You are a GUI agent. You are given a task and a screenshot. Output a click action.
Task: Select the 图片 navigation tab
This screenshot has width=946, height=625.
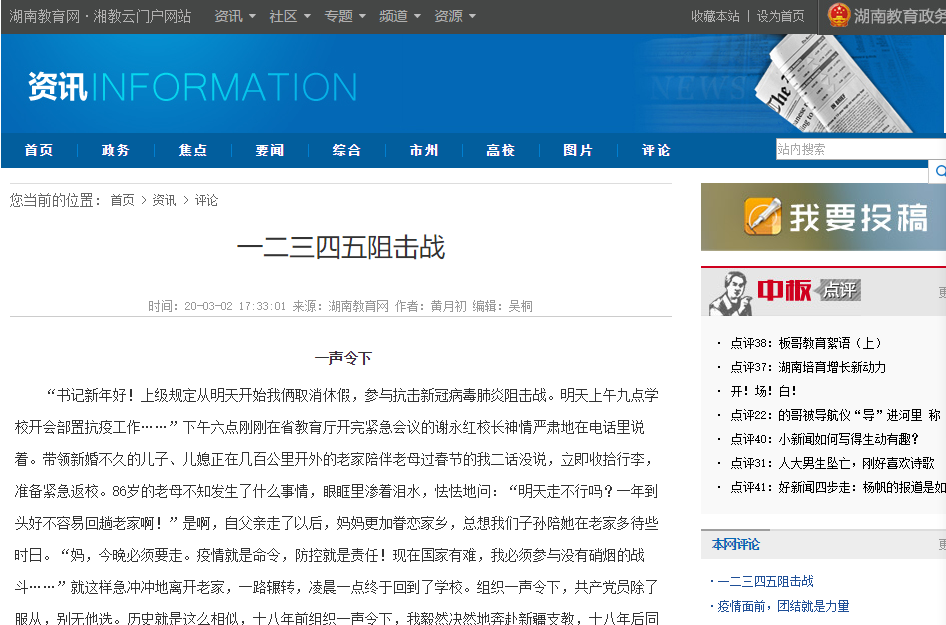[x=578, y=150]
